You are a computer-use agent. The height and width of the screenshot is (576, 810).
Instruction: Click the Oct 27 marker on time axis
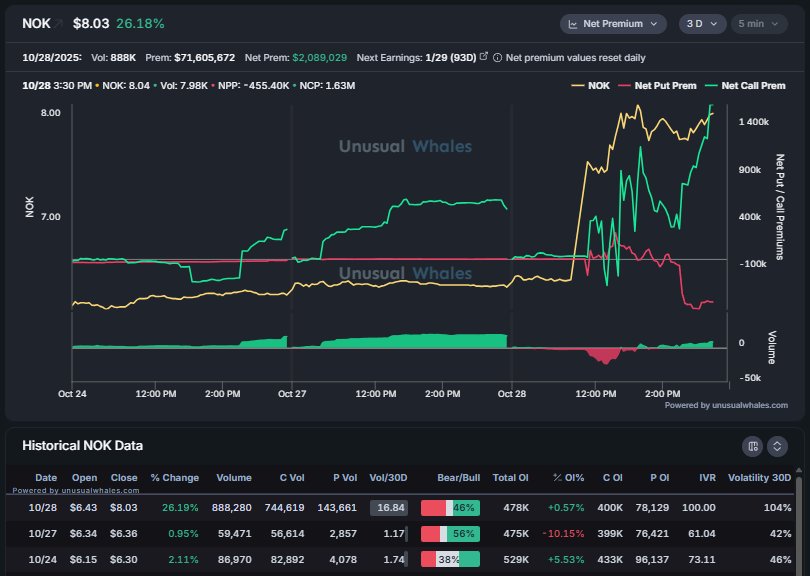point(291,394)
